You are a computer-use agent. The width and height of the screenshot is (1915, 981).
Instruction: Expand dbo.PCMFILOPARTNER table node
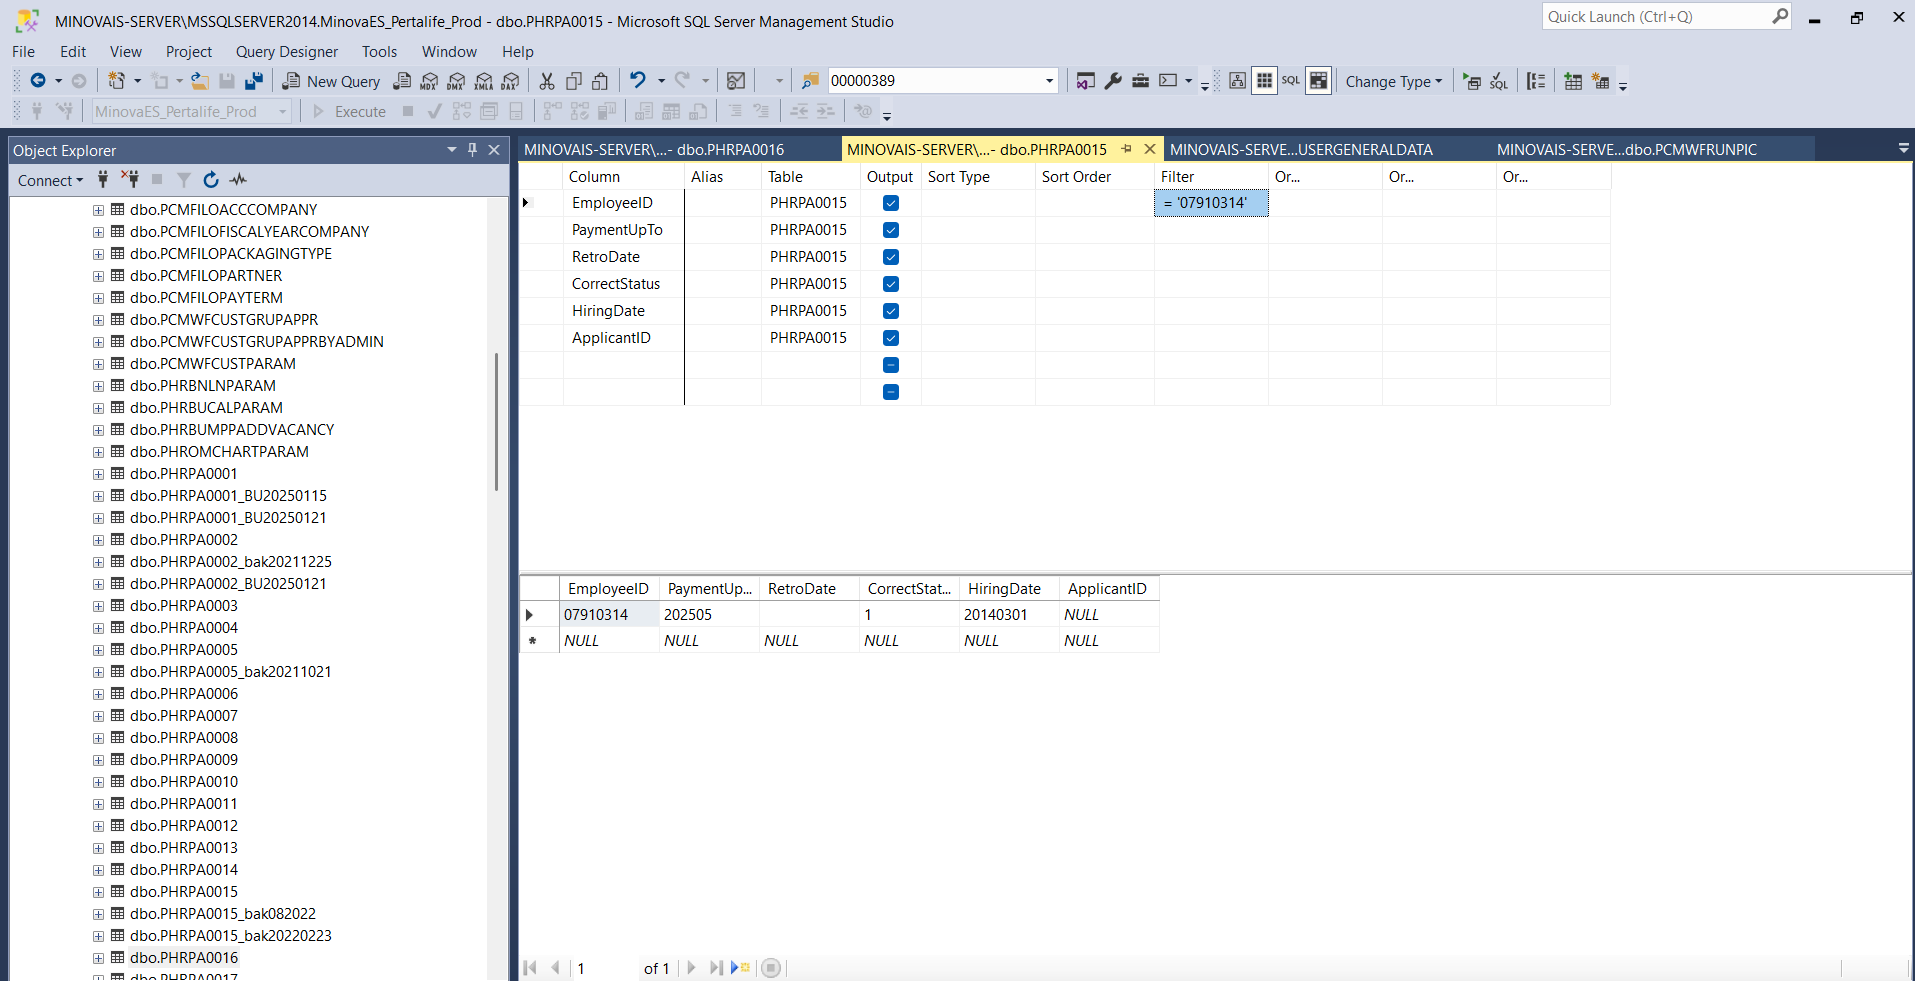click(x=98, y=276)
